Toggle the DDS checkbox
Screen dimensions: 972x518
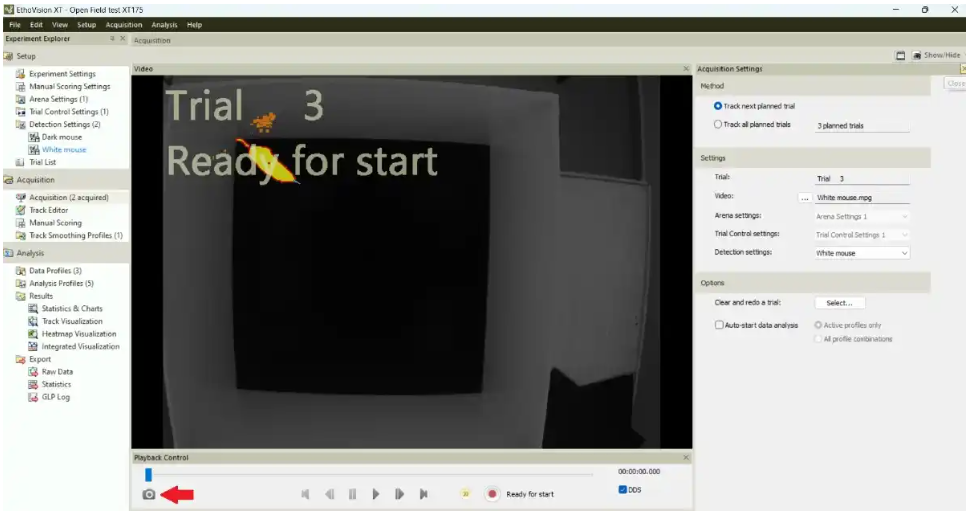(x=623, y=490)
